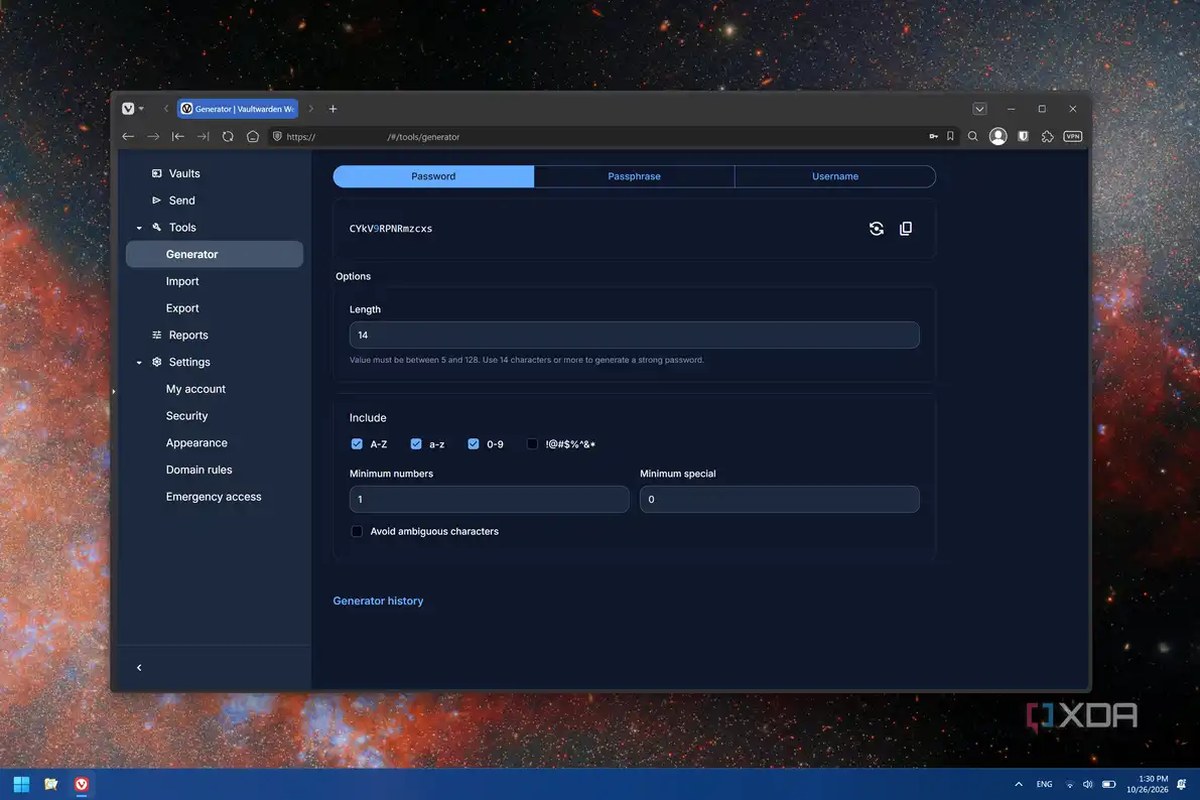
Task: Select Generator in the sidebar
Action: click(x=214, y=254)
